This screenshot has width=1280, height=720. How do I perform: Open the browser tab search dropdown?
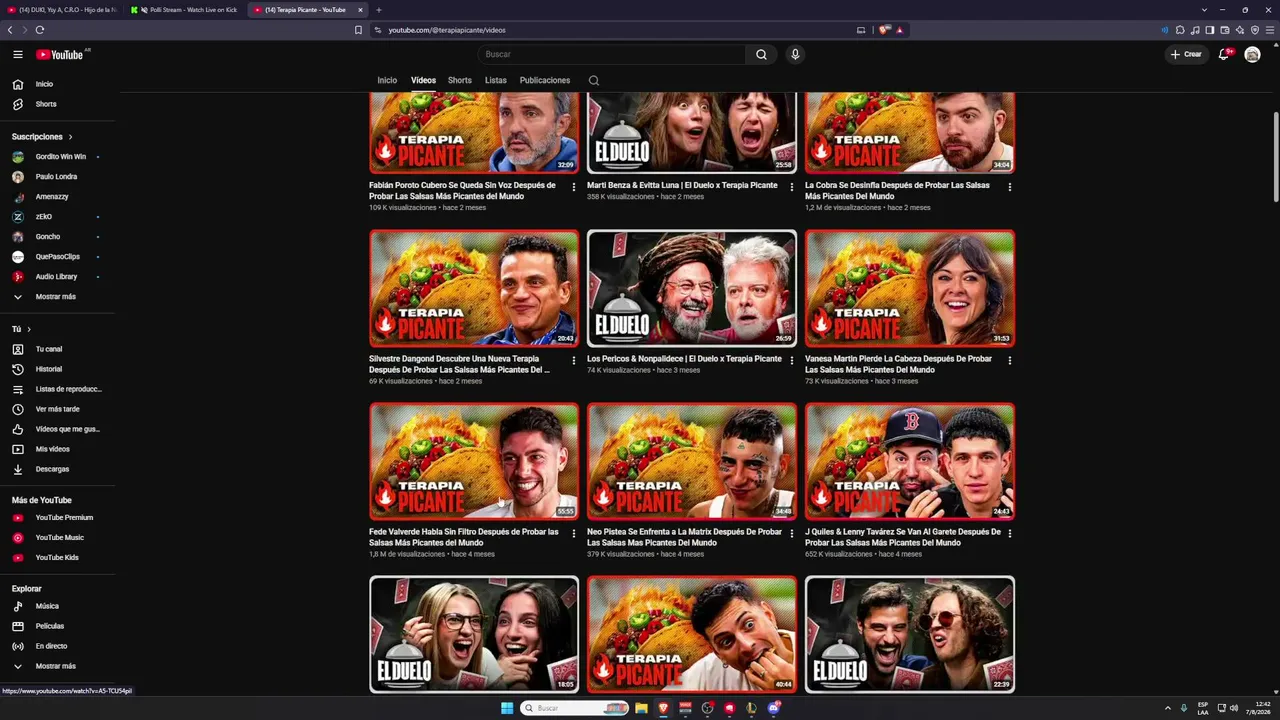1205,10
